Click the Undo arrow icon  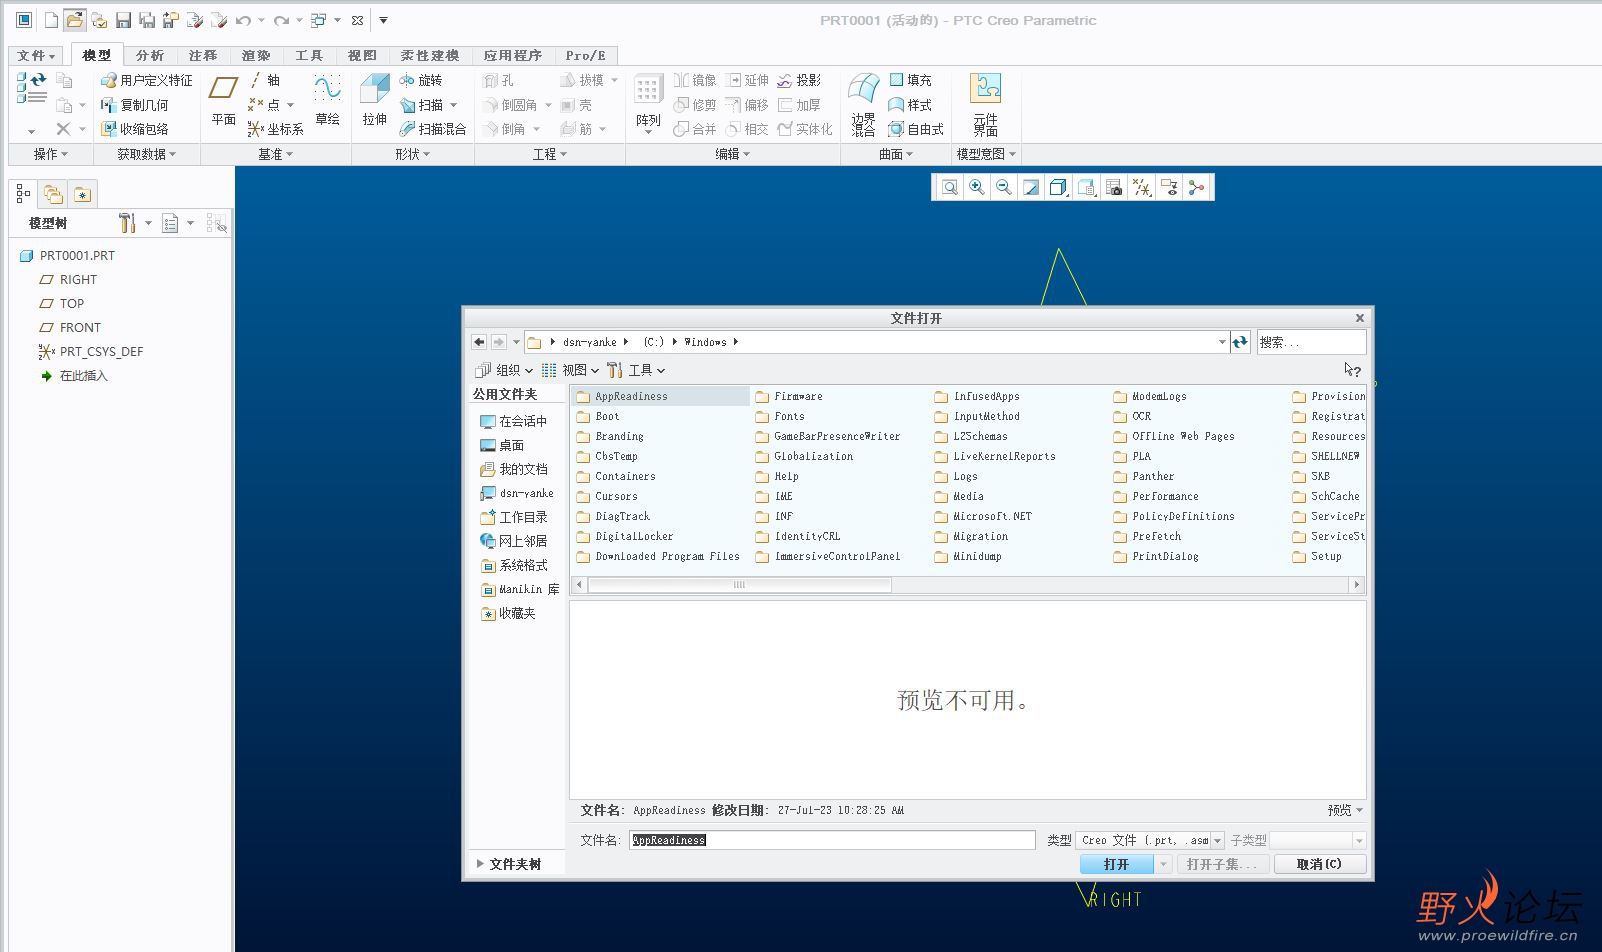pos(243,20)
